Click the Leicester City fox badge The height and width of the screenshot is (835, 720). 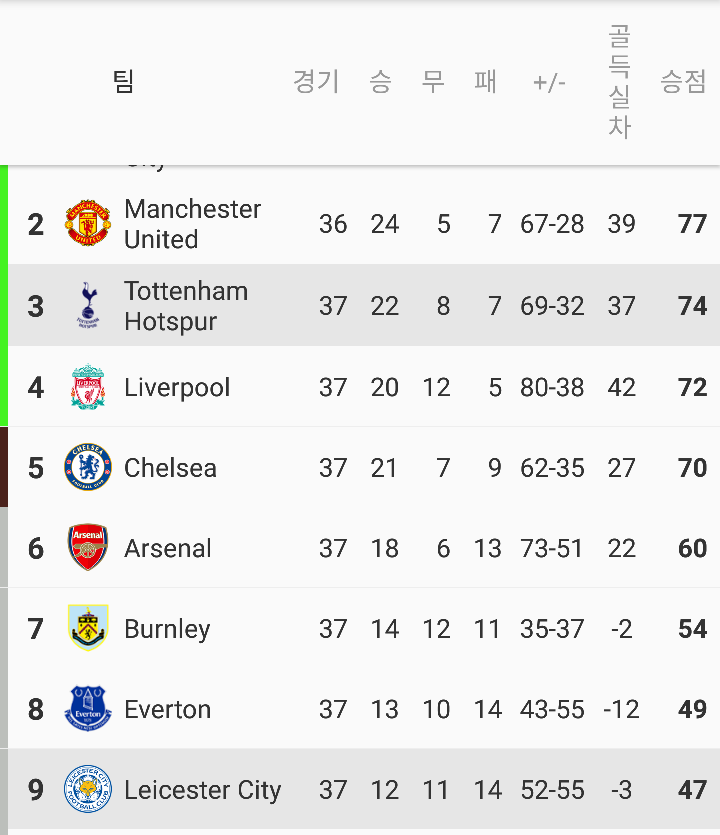88,789
